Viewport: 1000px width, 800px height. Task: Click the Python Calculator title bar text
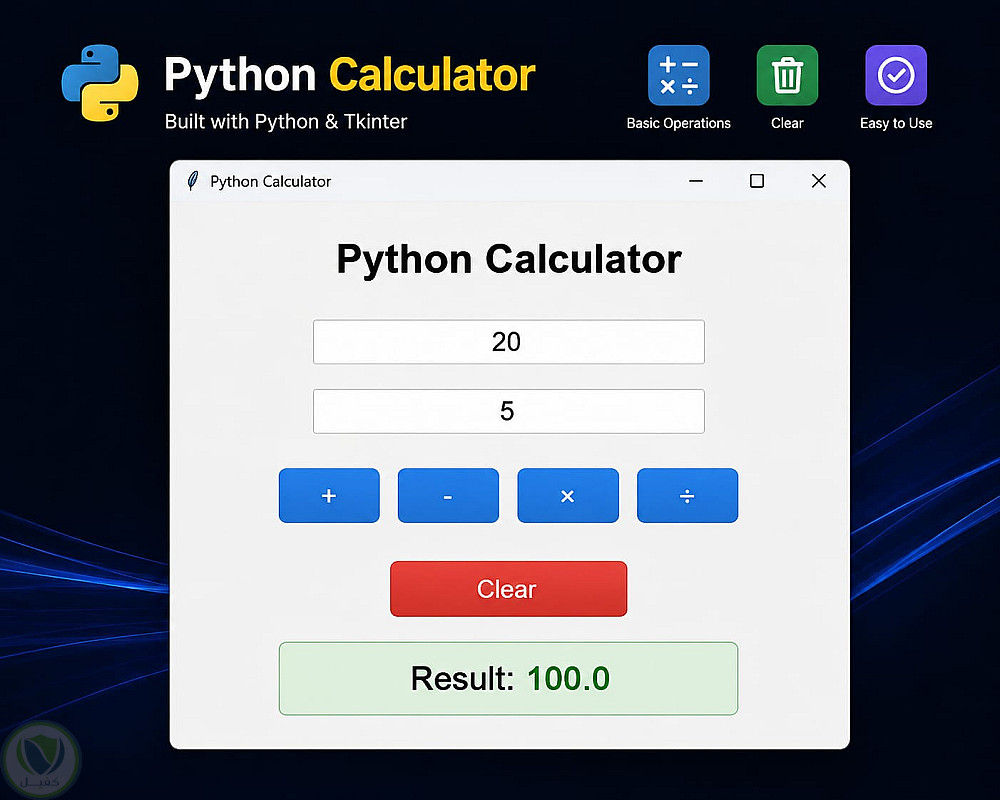270,182
